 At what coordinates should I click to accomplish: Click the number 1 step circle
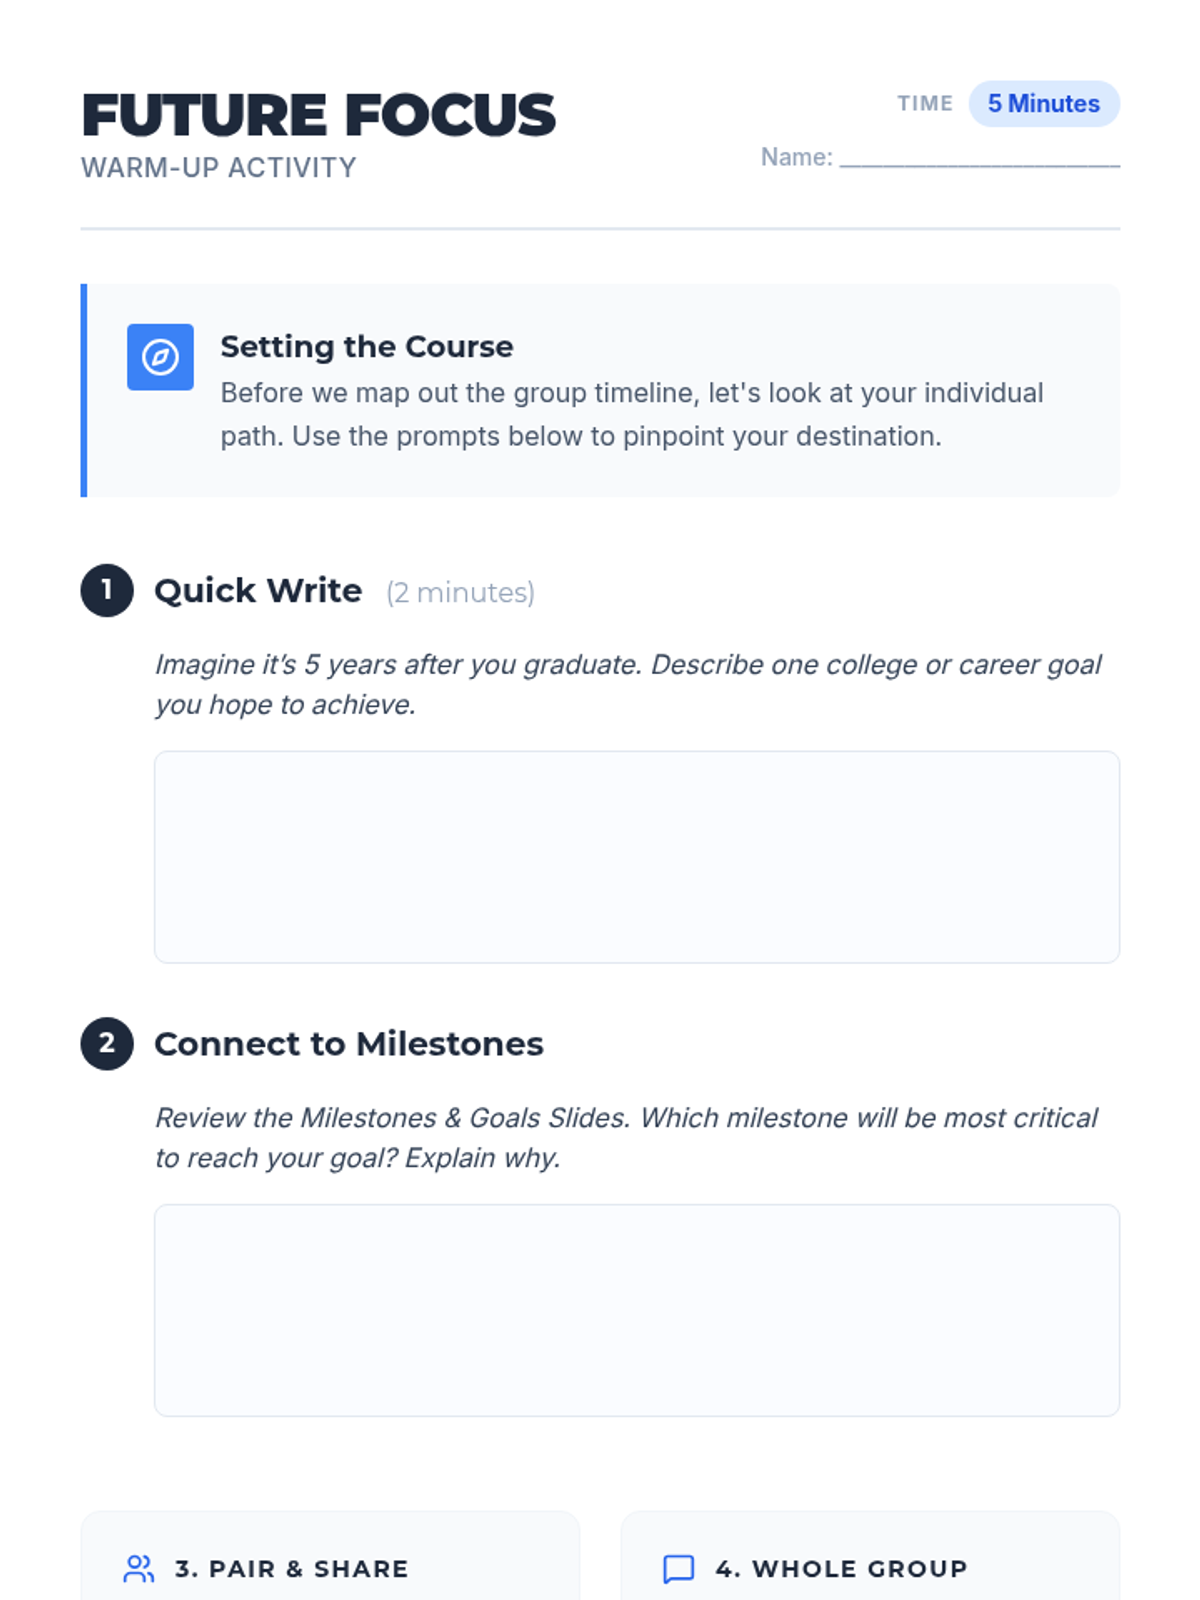[x=107, y=590]
